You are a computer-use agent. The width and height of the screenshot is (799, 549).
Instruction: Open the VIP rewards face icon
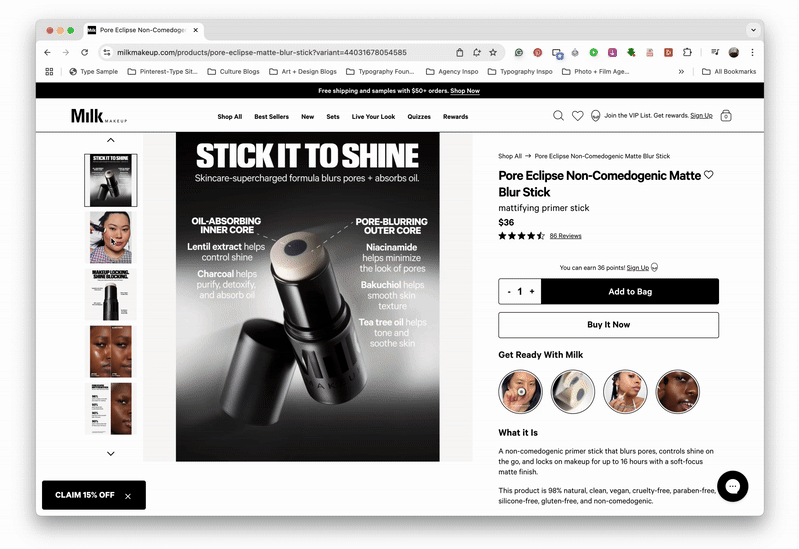pyautogui.click(x=595, y=116)
